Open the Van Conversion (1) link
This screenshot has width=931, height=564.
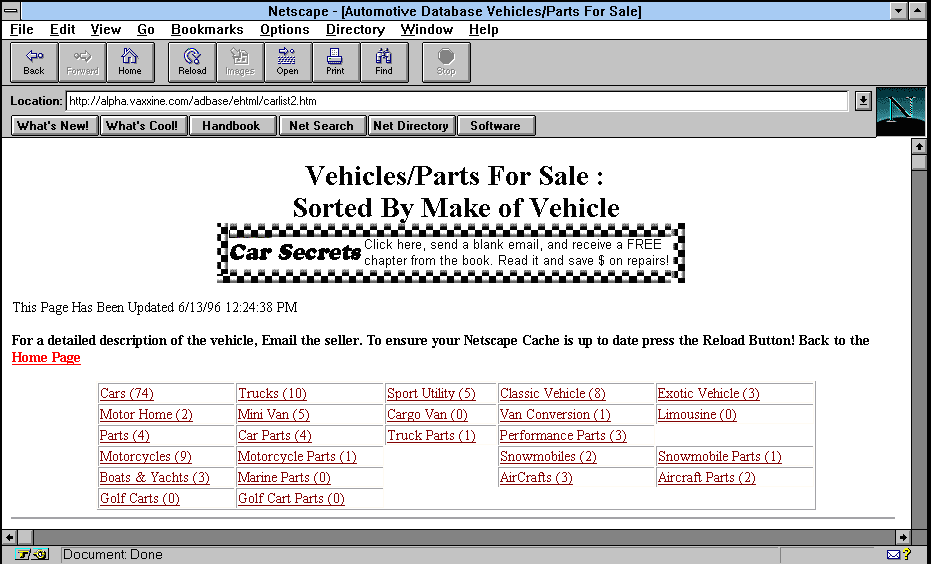tap(555, 414)
